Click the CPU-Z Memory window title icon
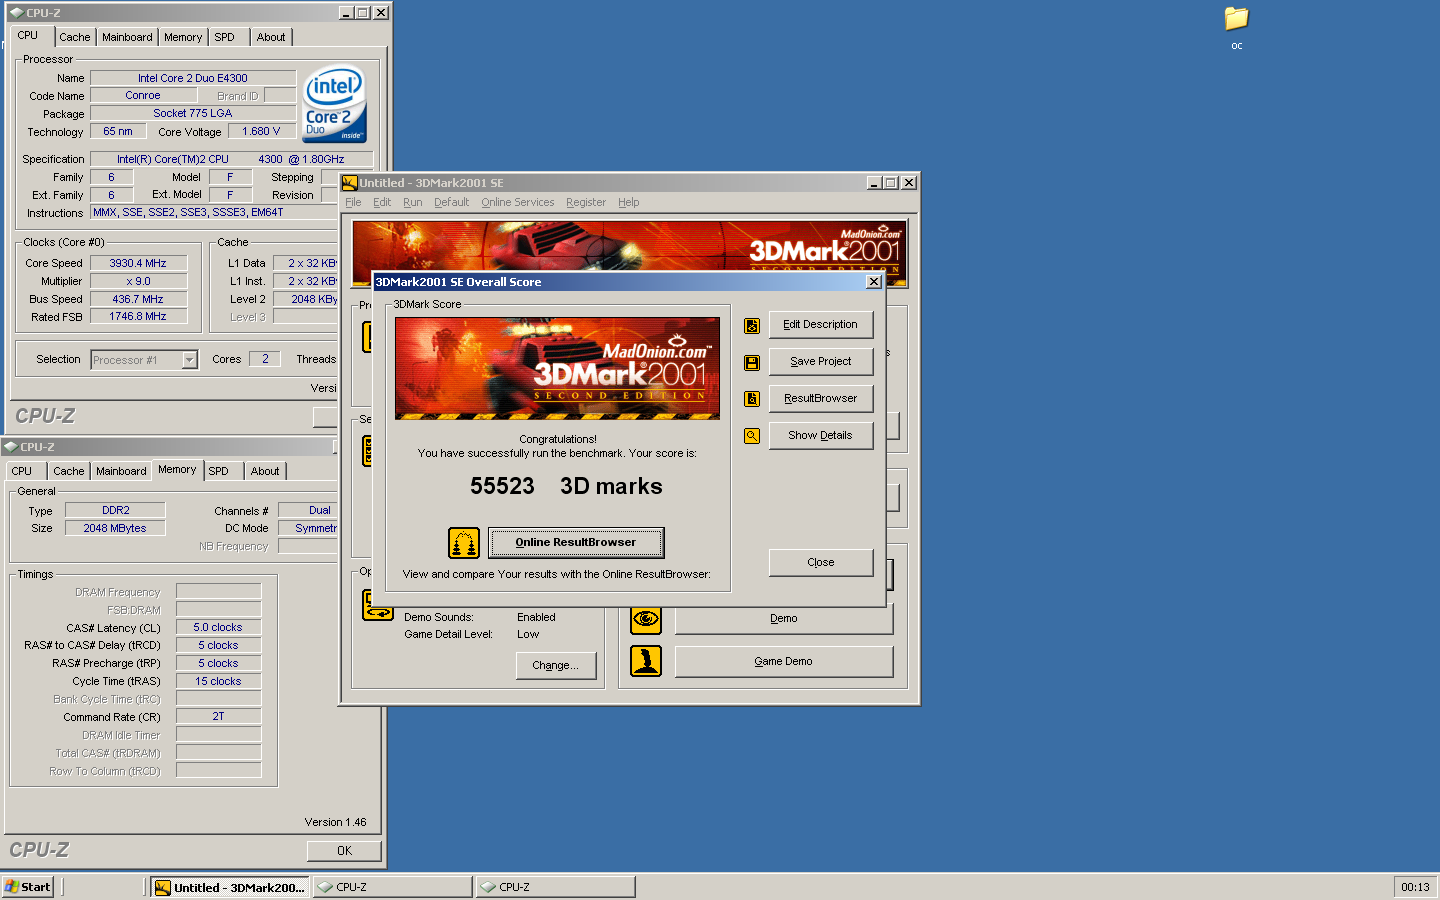 click(11, 447)
